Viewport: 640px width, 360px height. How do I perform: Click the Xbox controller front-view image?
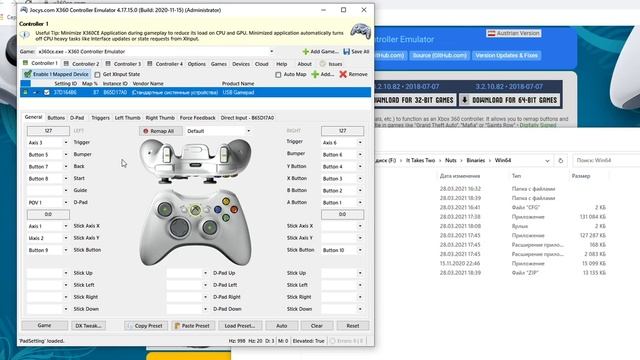click(x=195, y=227)
